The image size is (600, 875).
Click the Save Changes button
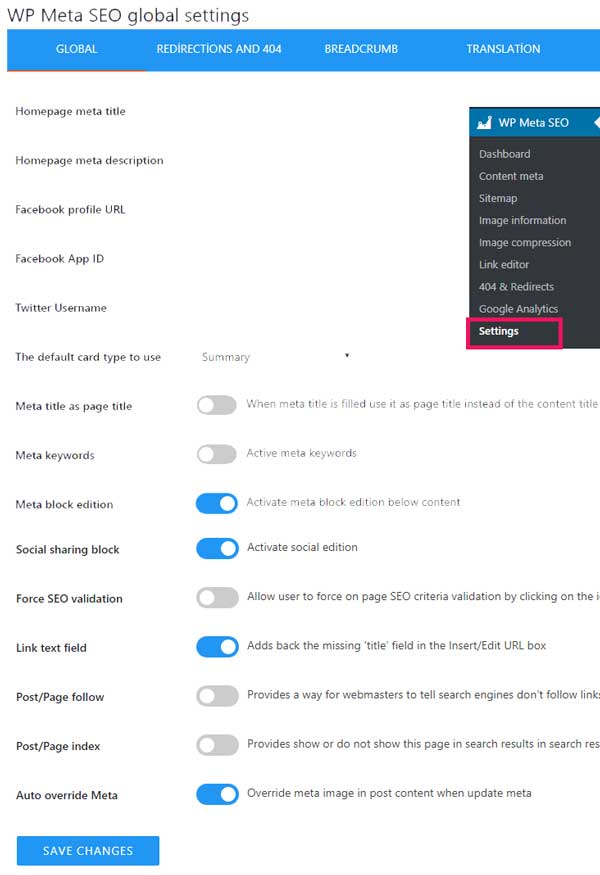point(88,850)
